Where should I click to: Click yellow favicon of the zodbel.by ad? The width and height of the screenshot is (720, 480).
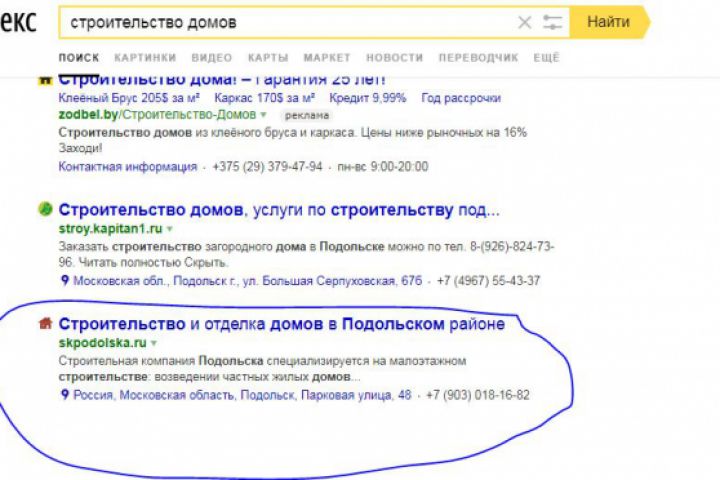coord(45,79)
